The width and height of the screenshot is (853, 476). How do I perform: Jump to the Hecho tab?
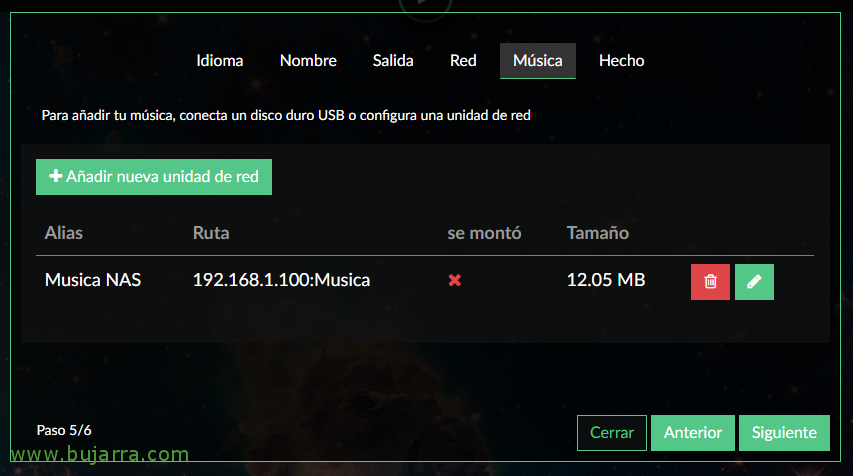[x=621, y=60]
